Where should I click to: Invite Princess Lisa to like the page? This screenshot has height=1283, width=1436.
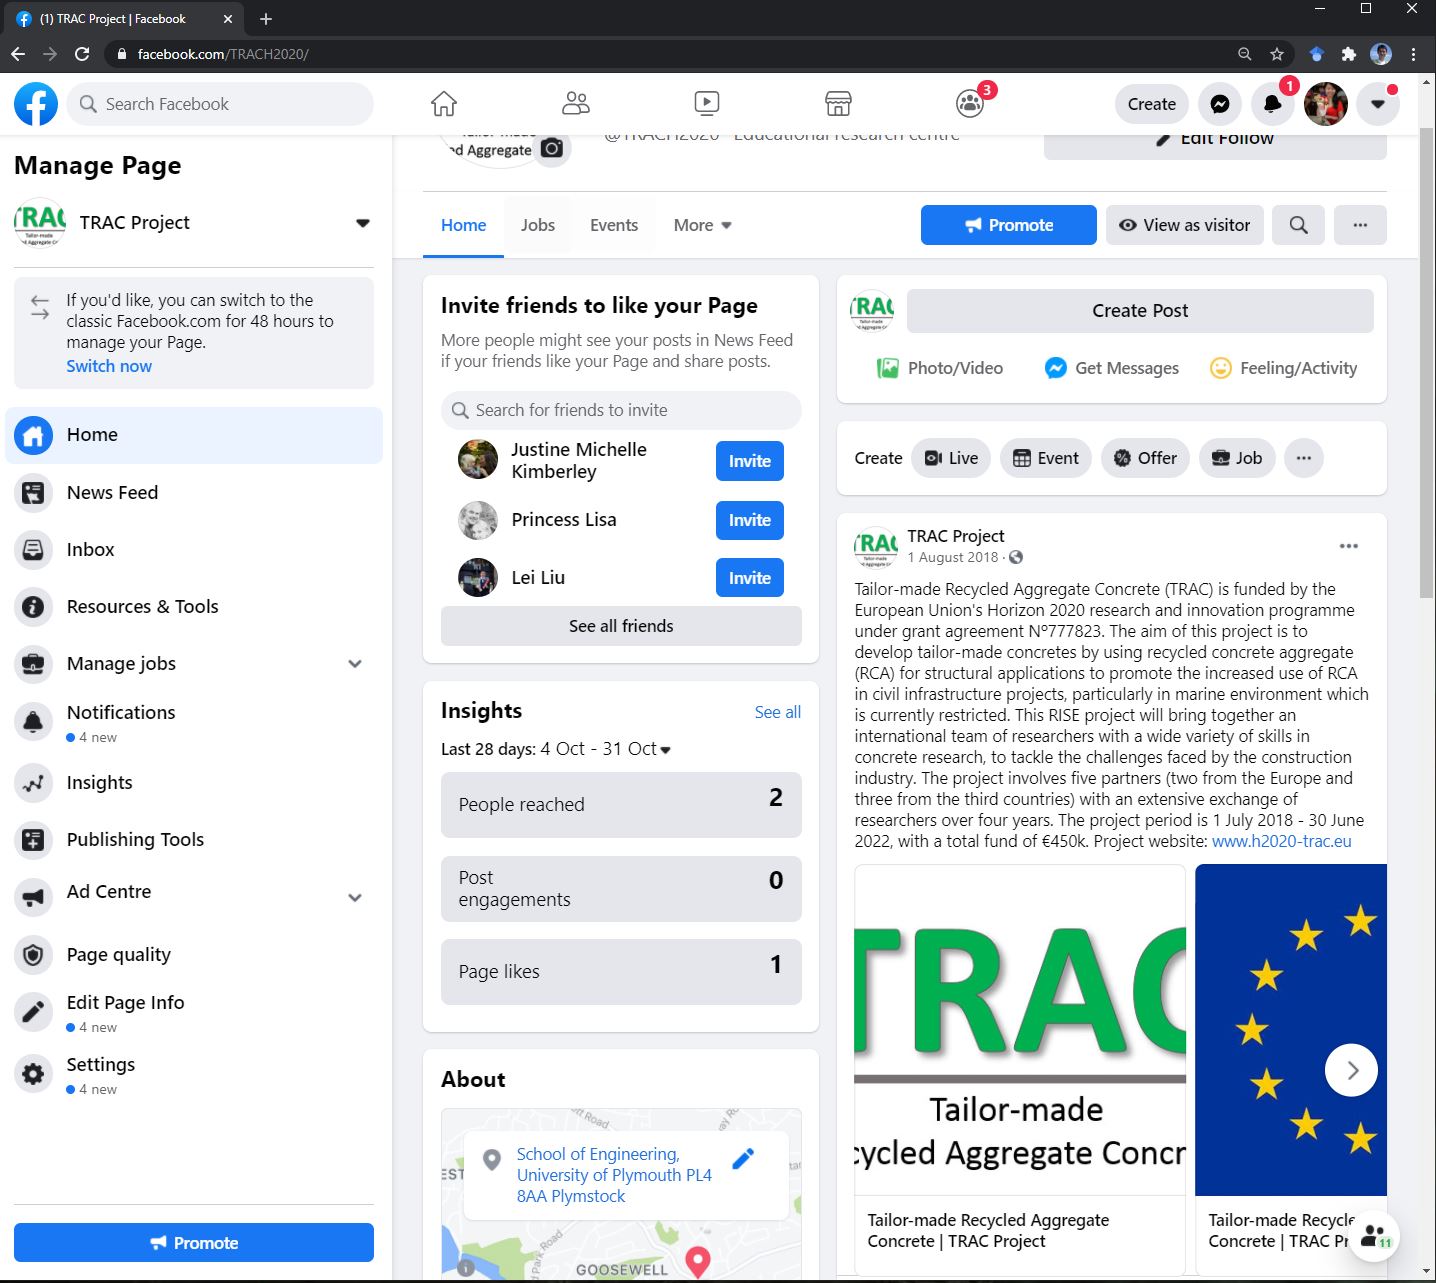749,520
